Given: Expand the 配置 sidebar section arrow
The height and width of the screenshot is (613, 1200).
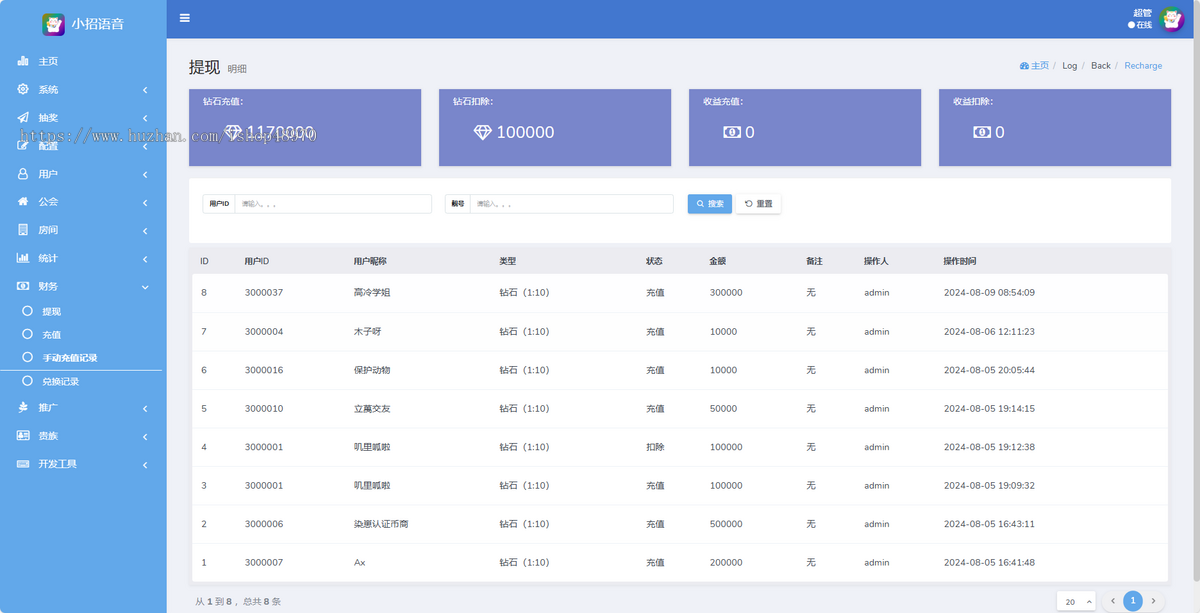Looking at the screenshot, I should tap(145, 146).
